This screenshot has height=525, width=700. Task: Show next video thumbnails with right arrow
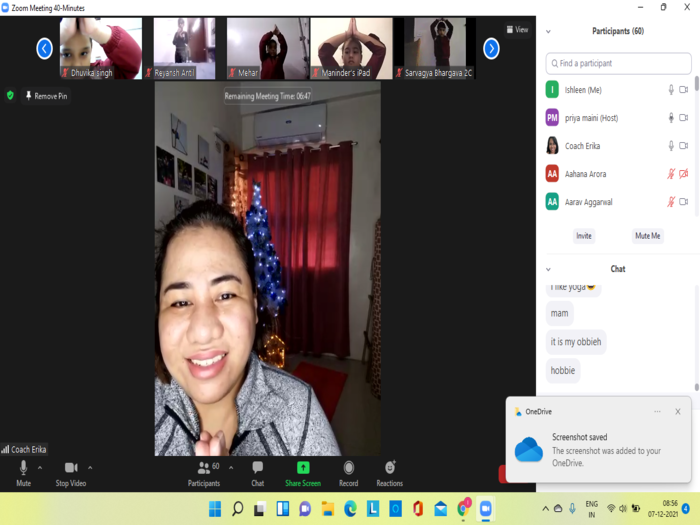491,49
